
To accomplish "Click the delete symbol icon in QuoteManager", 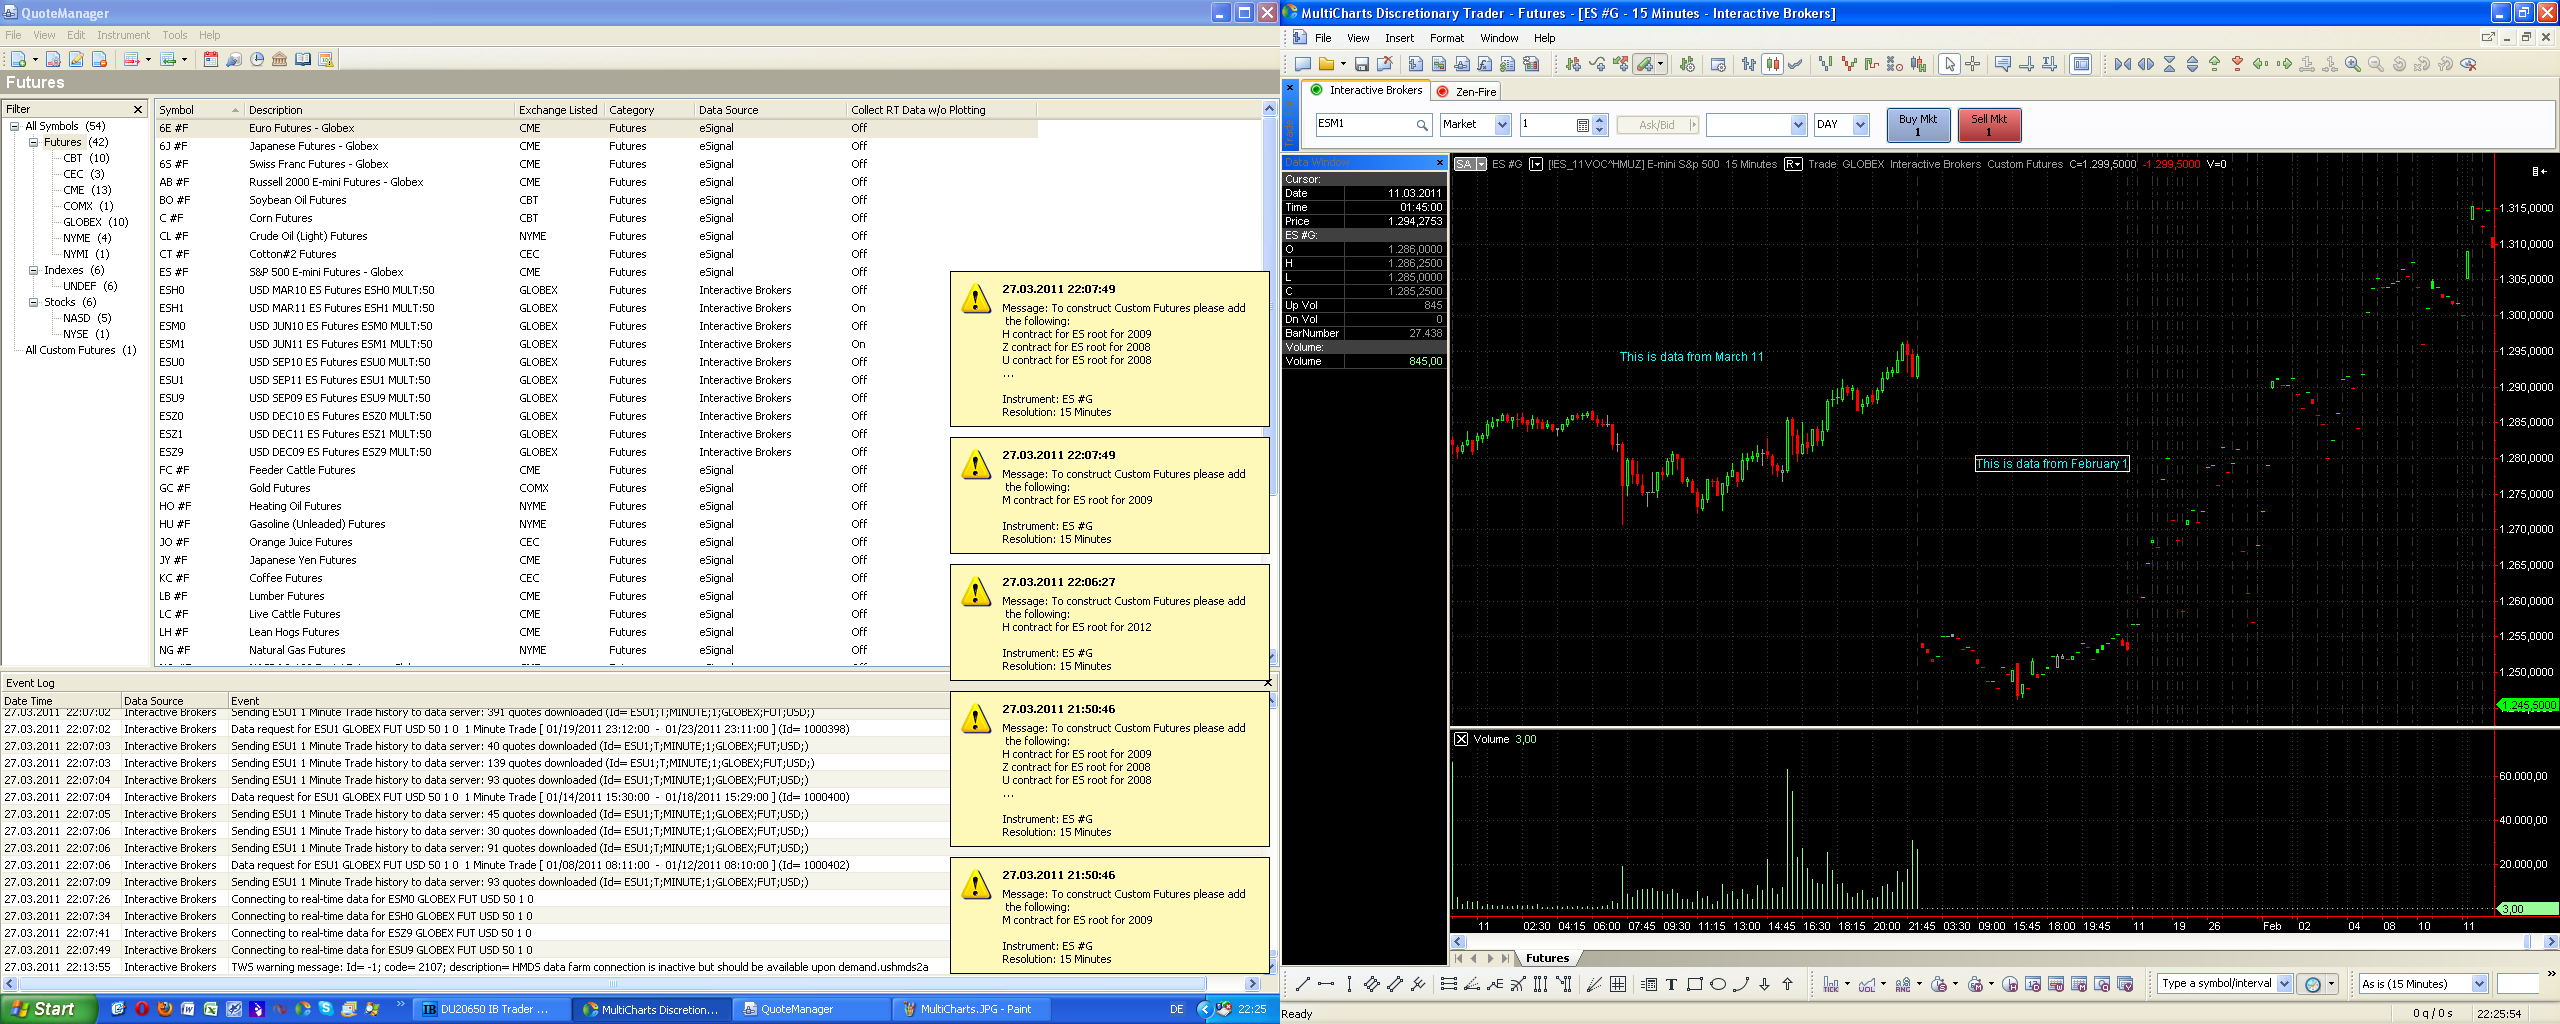I will tap(100, 60).
